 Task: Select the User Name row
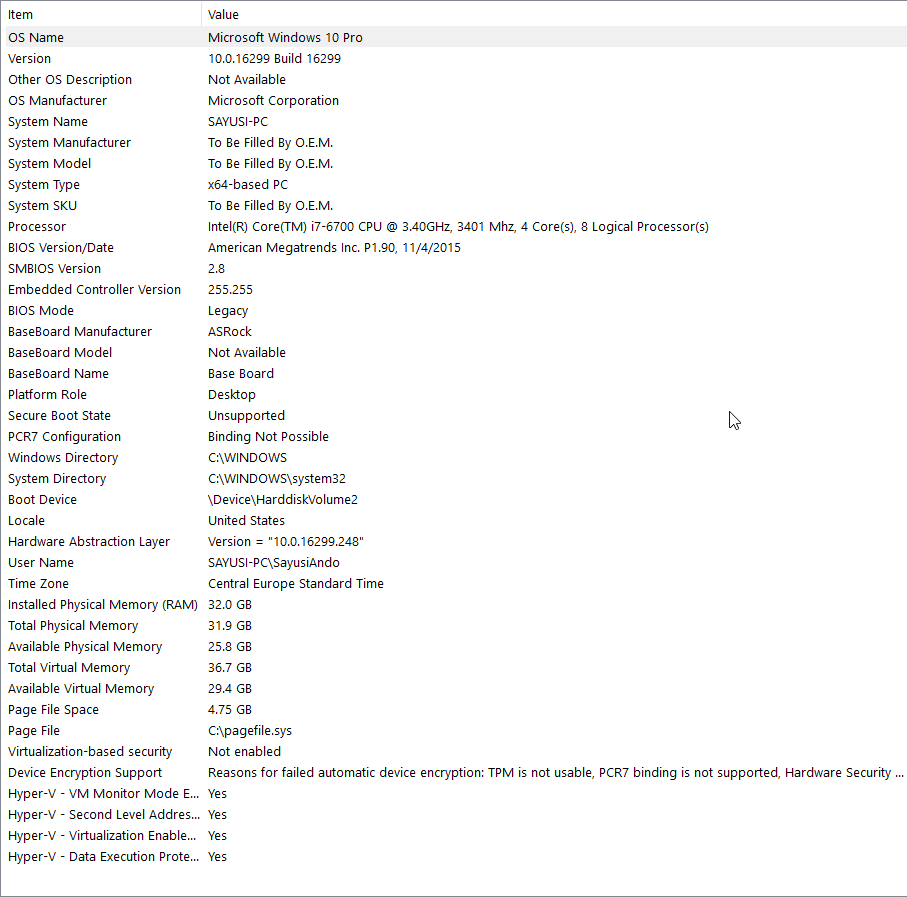(x=456, y=563)
